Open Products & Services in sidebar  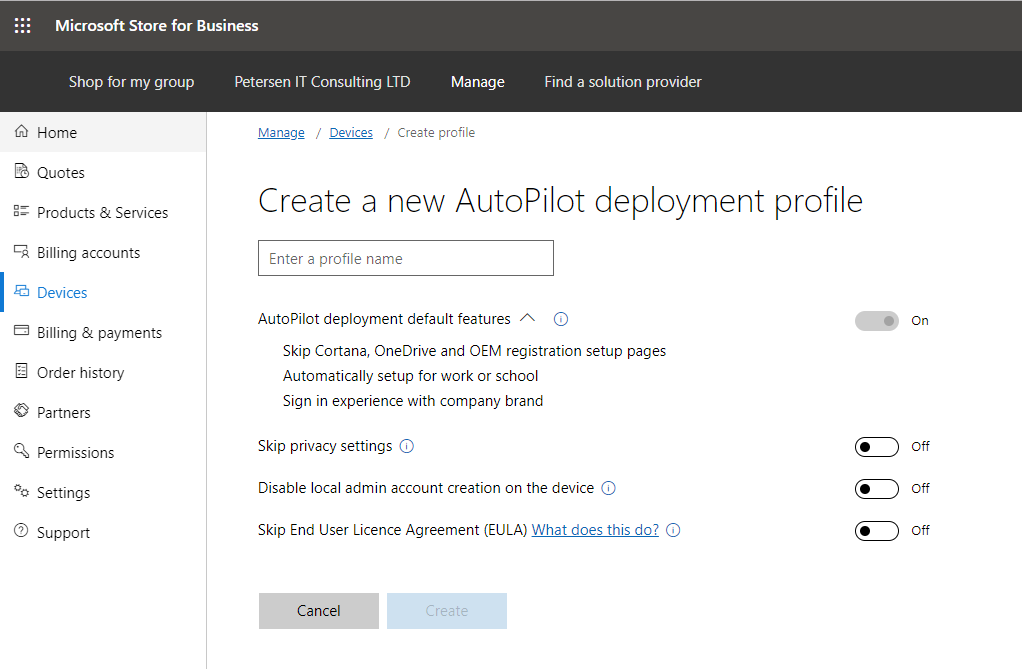103,213
